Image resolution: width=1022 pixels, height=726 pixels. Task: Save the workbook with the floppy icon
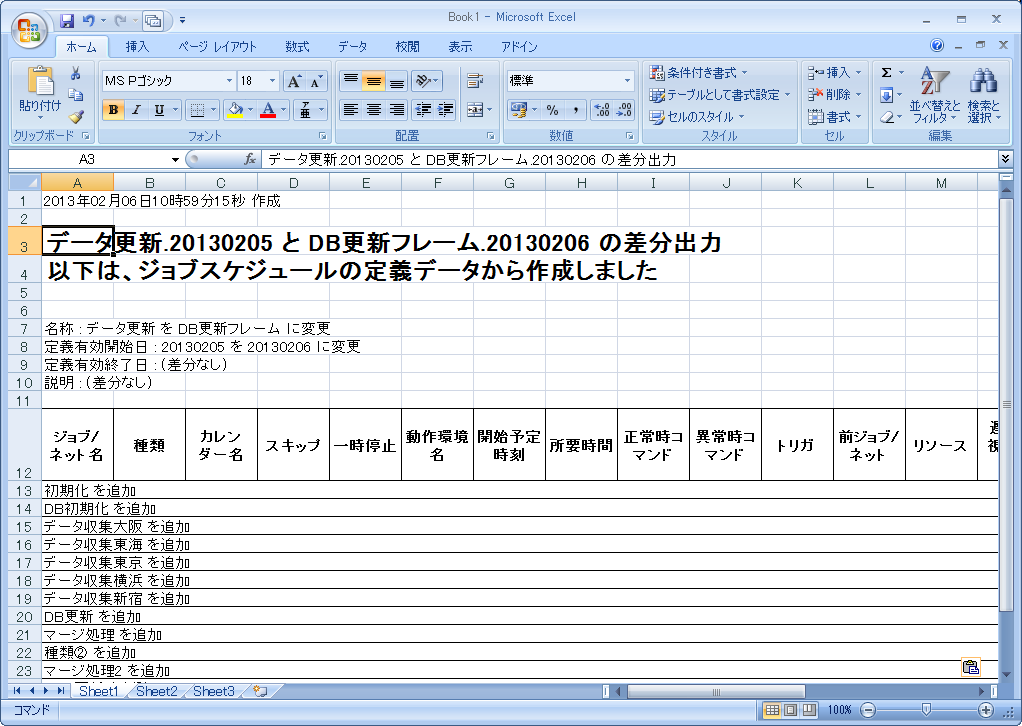66,21
